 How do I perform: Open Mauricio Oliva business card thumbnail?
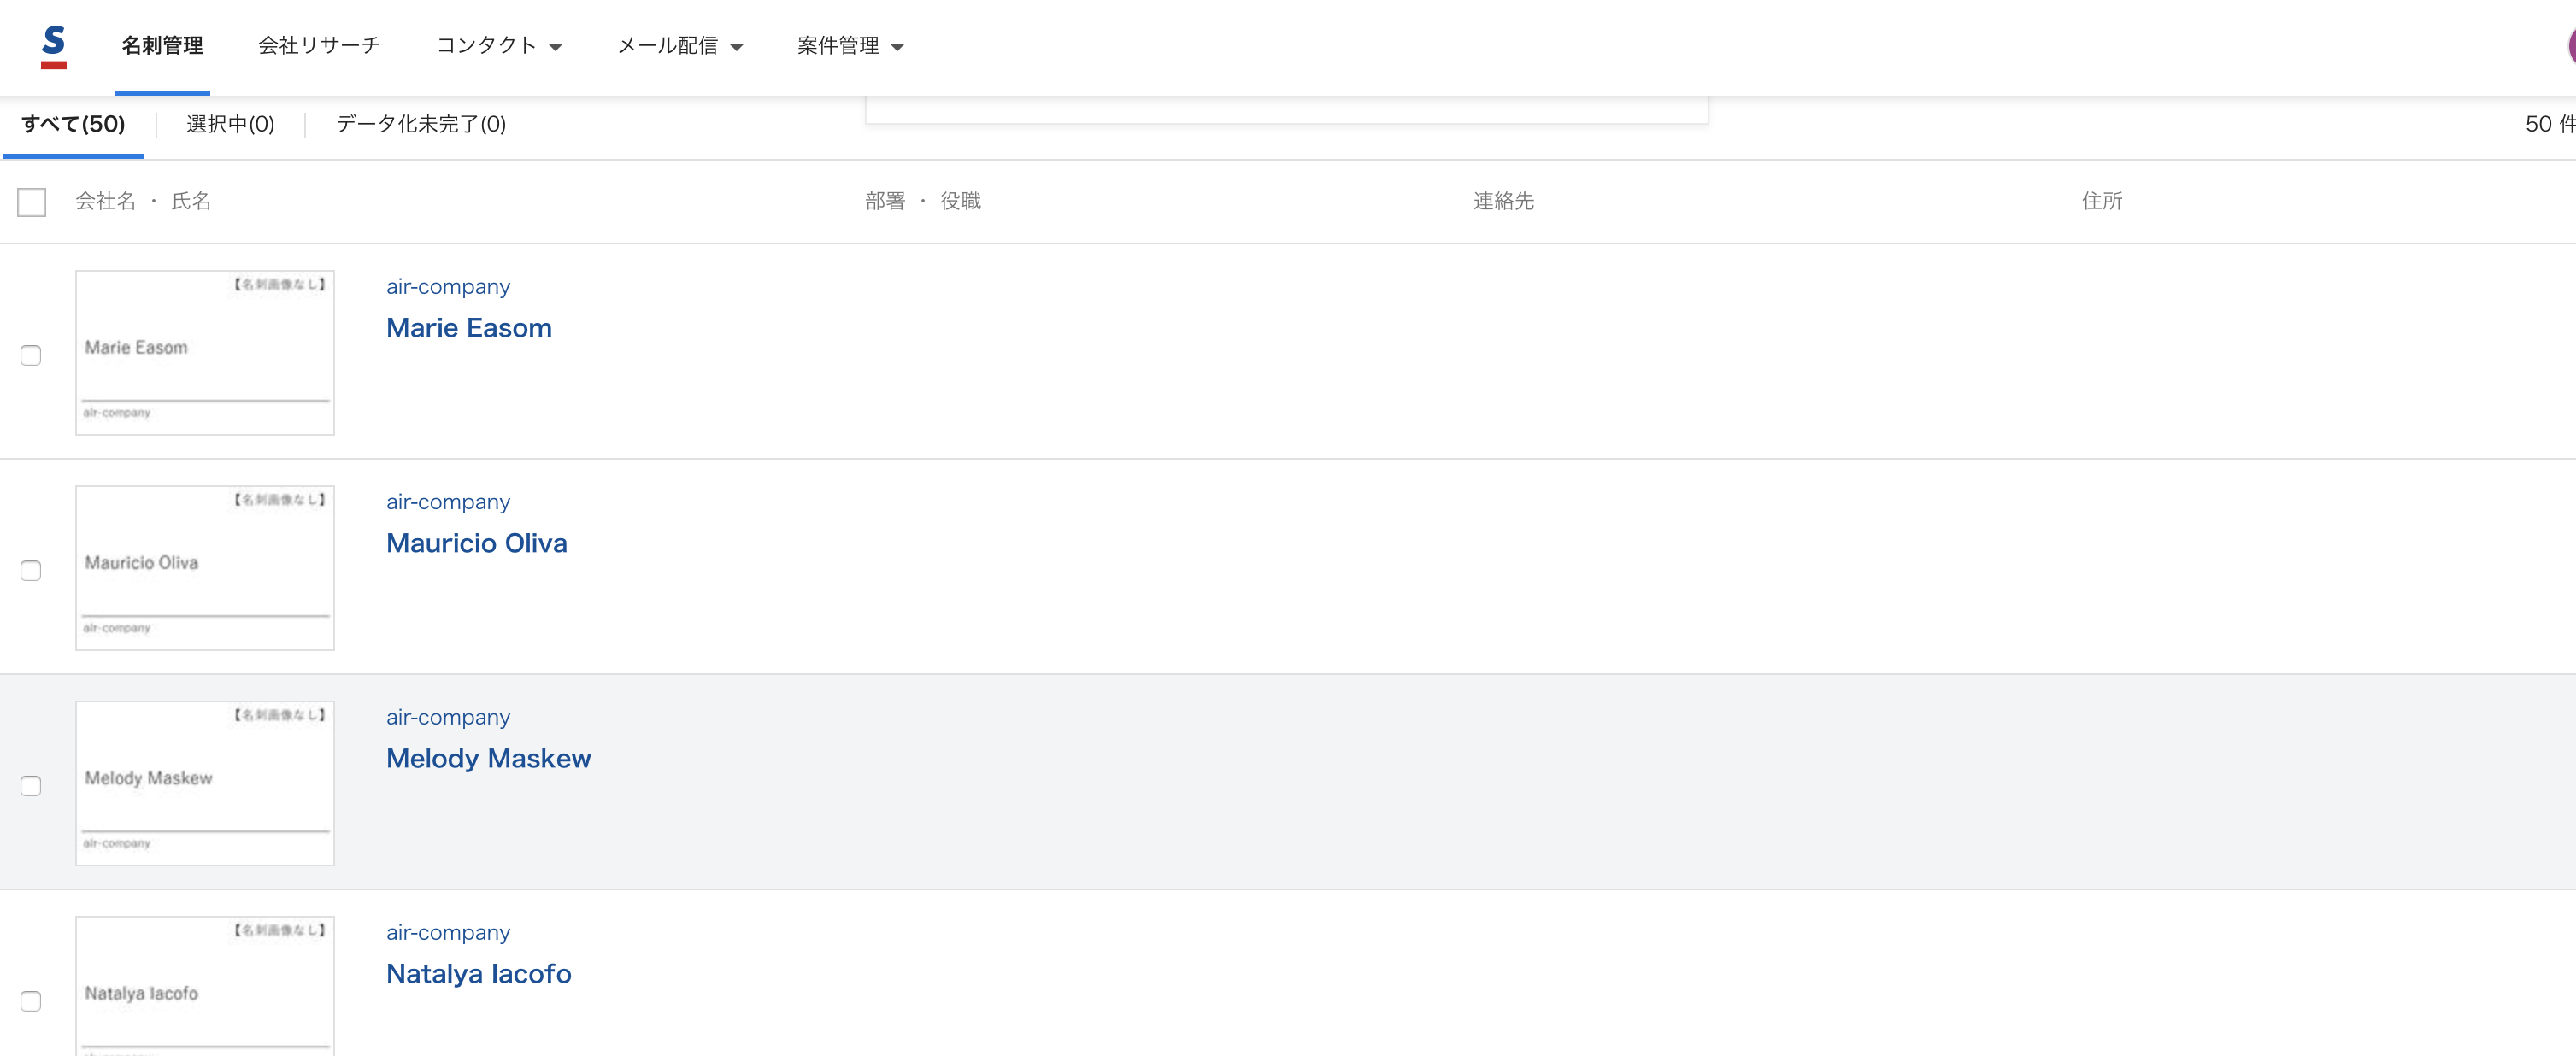[205, 568]
